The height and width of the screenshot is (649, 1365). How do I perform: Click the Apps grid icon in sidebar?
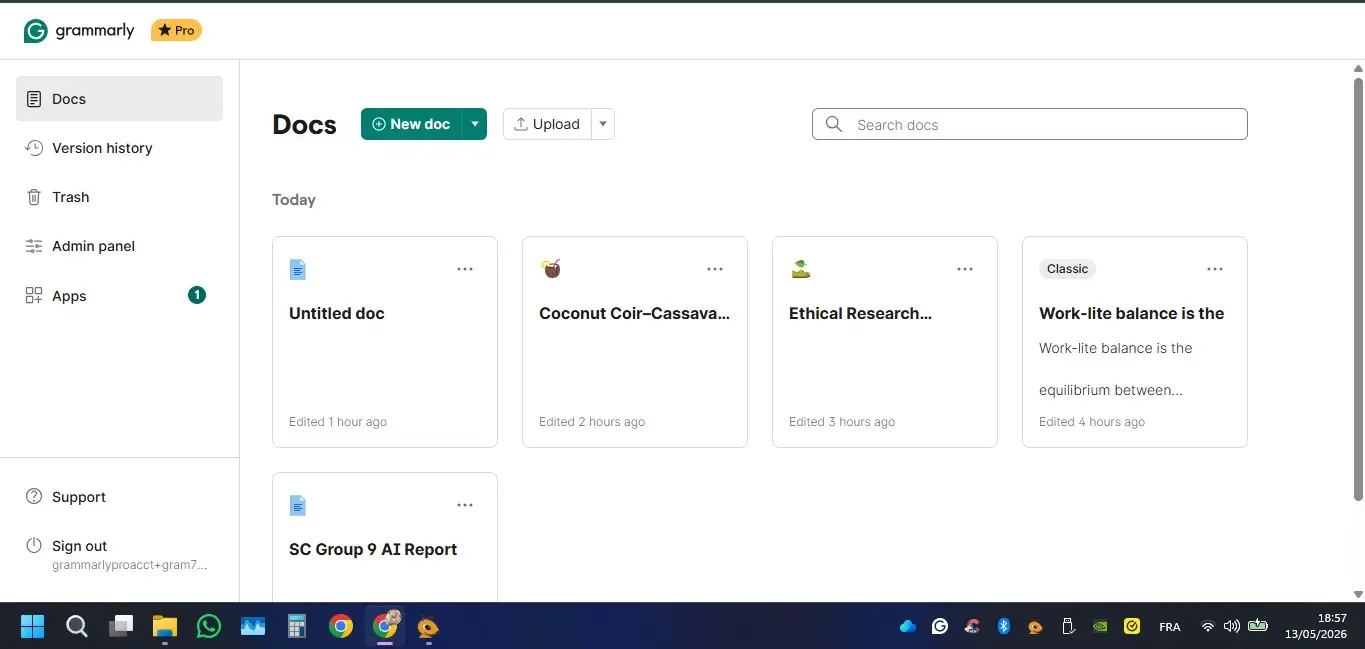[34, 296]
